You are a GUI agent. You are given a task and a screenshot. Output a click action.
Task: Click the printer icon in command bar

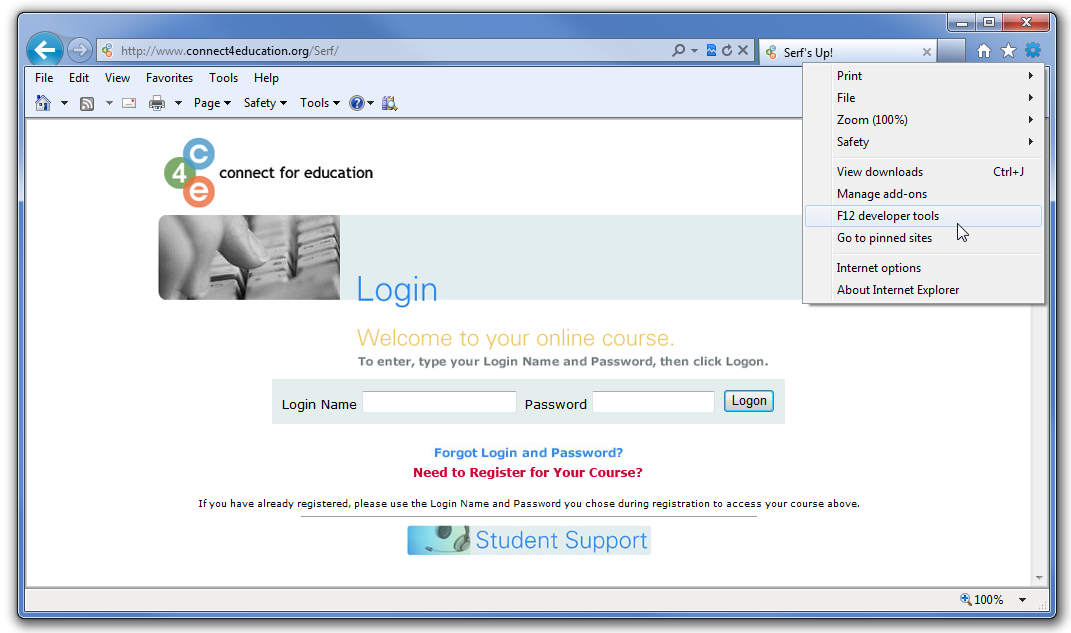157,103
